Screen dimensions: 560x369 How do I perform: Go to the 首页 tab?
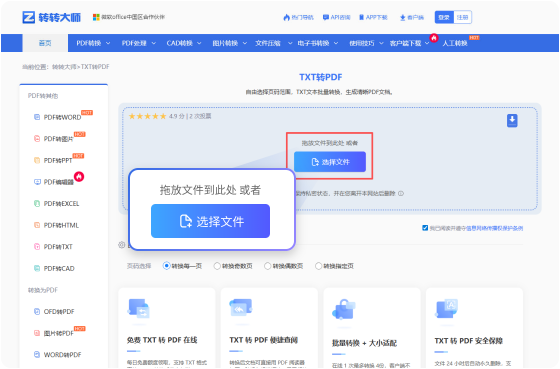pyautogui.click(x=45, y=43)
